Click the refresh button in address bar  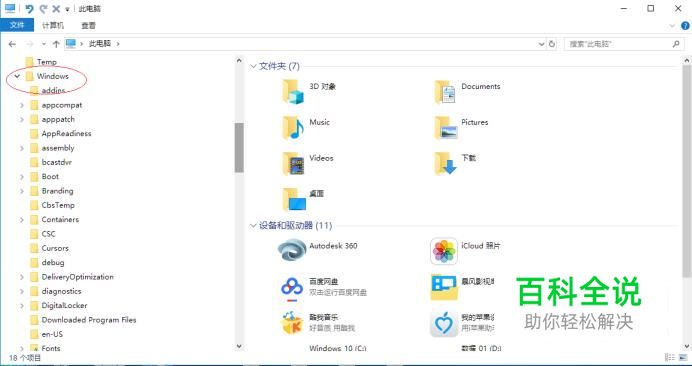tap(552, 44)
